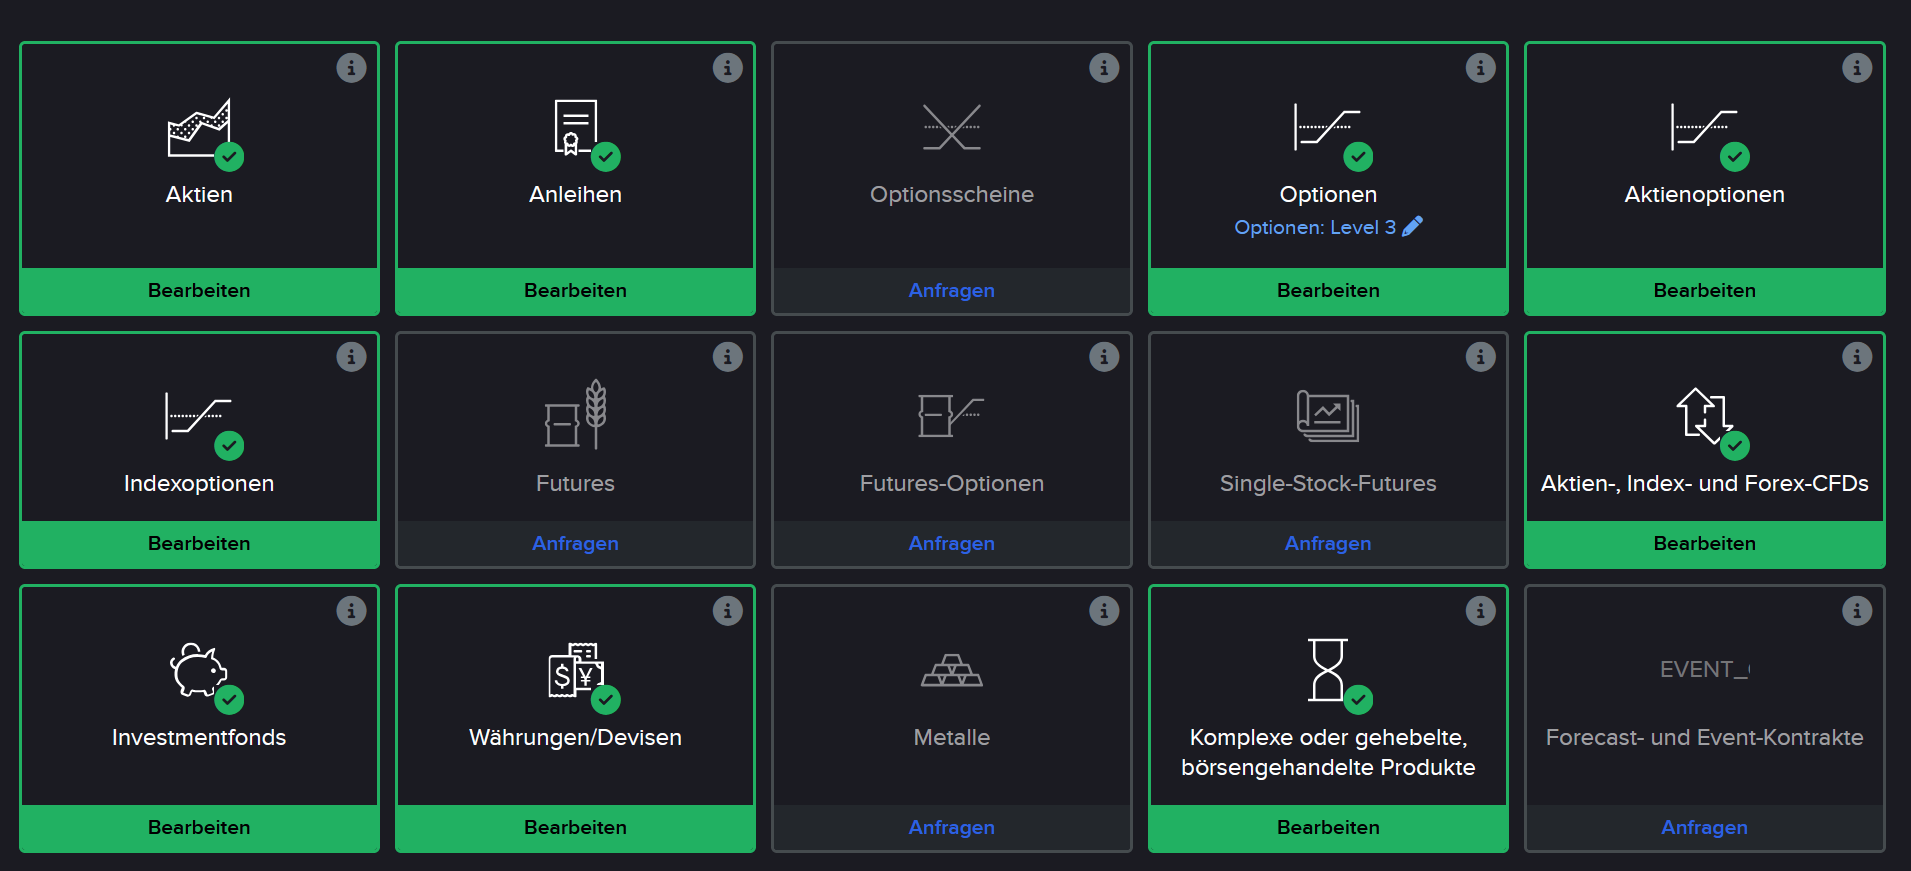
Task: Click Anfragen under Optionsscheine
Action: 952,291
